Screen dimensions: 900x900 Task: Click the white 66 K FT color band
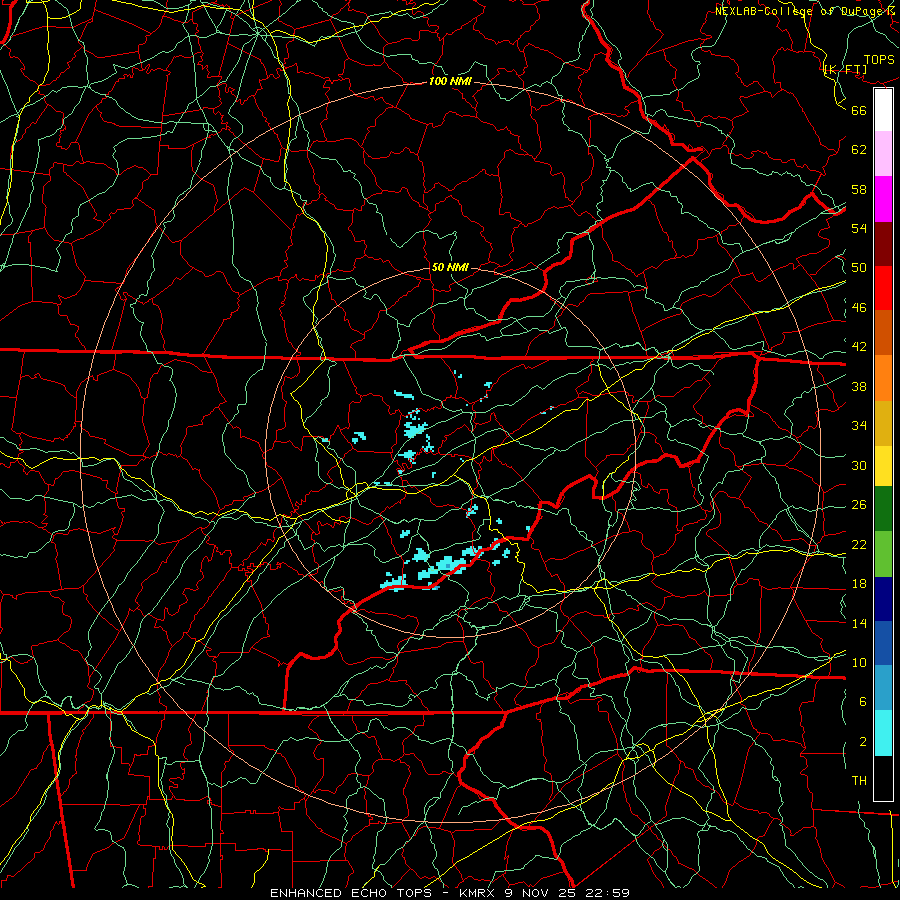(x=883, y=110)
